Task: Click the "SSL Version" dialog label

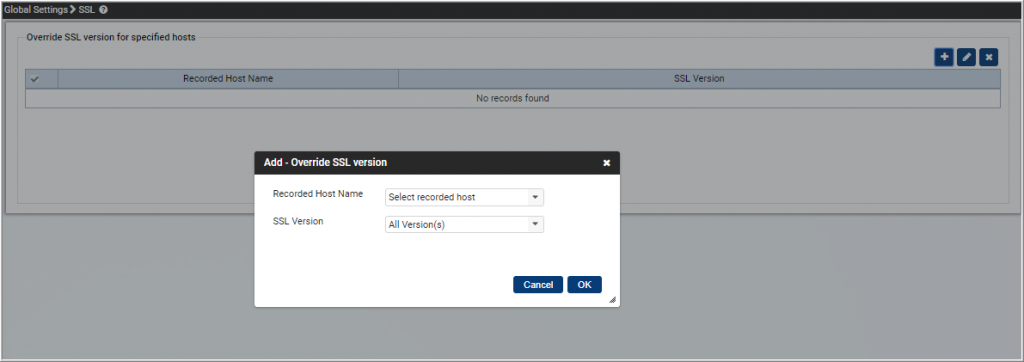Action: pos(298,222)
